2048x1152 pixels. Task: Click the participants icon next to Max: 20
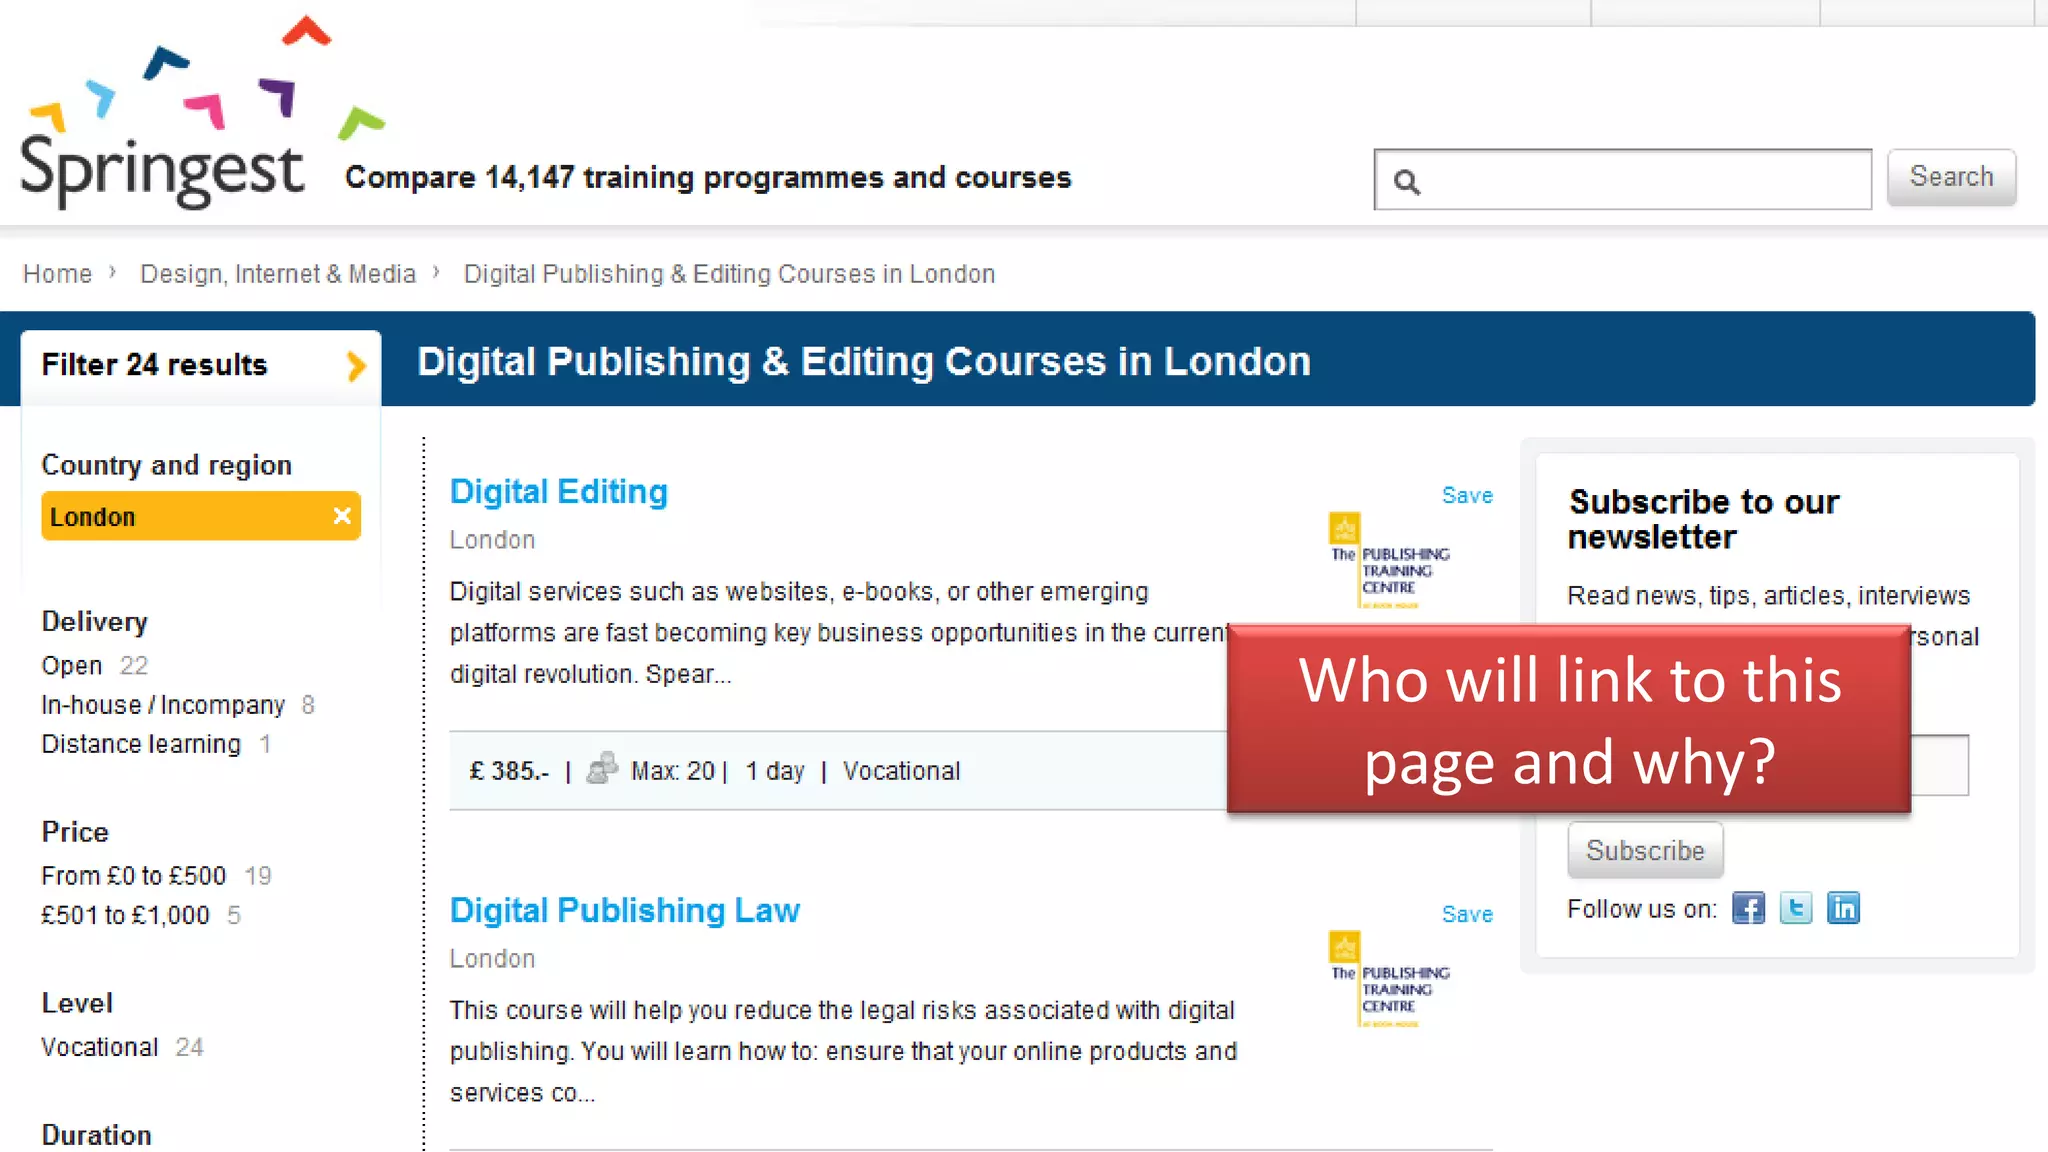[x=602, y=769]
